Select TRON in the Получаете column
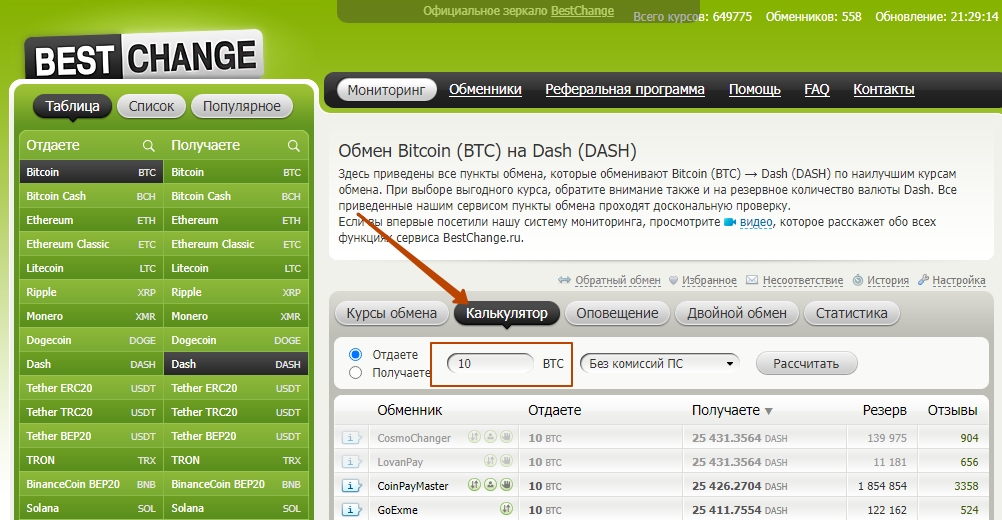This screenshot has height=520, width=1002. (236, 460)
